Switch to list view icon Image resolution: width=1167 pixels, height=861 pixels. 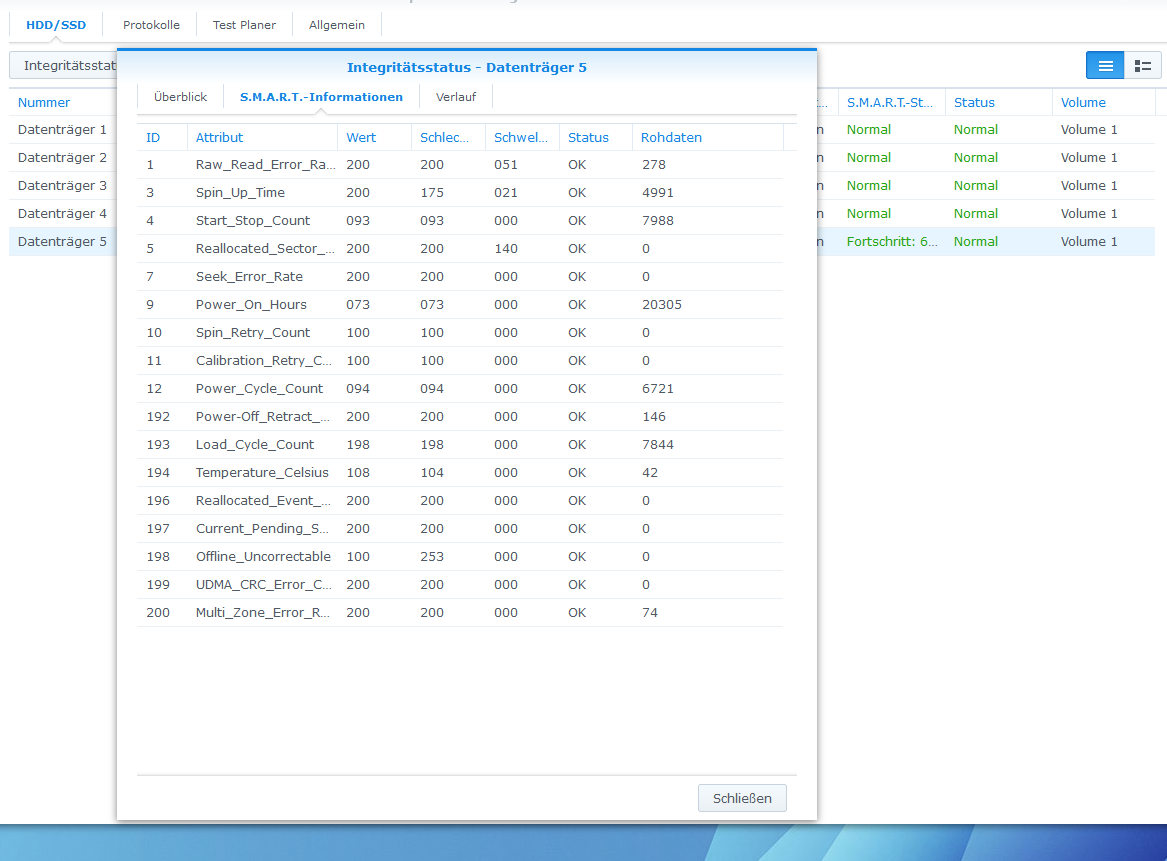point(1105,65)
